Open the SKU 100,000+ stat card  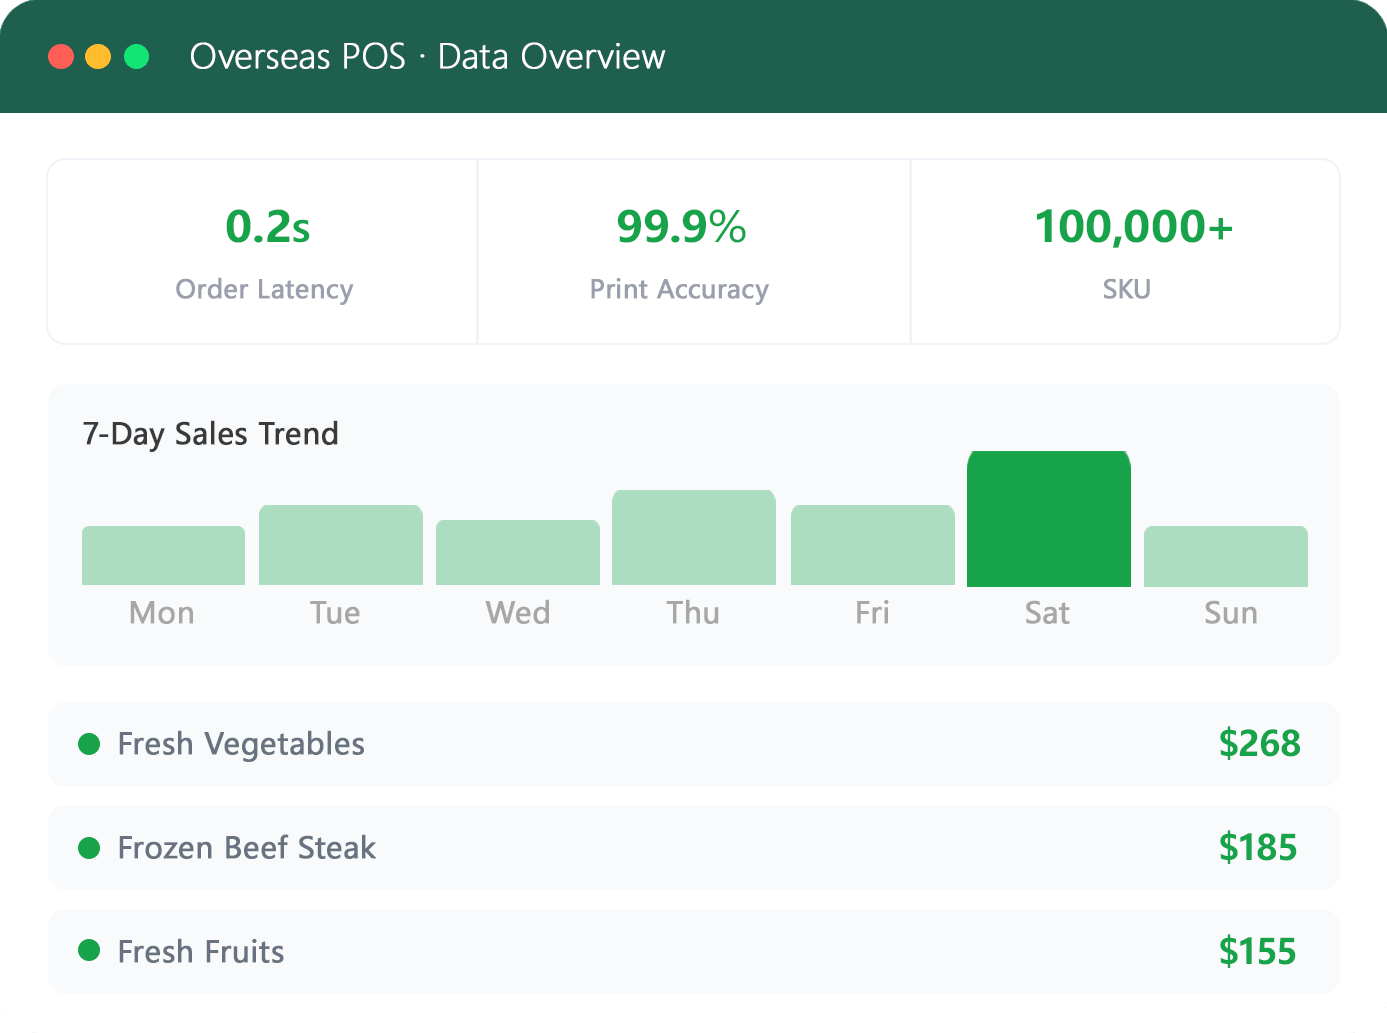1125,252
